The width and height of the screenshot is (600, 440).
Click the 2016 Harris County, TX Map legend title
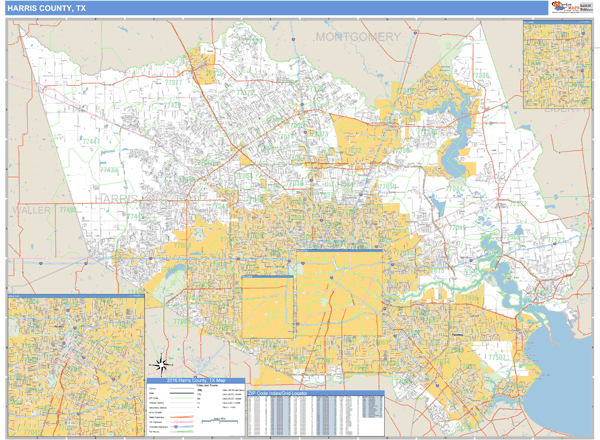pyautogui.click(x=196, y=381)
